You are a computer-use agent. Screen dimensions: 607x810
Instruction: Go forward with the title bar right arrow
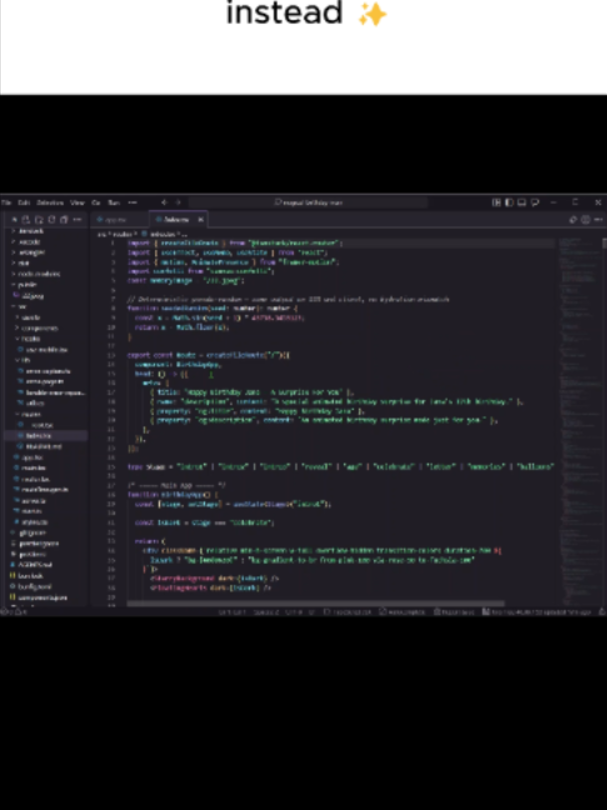click(x=178, y=202)
